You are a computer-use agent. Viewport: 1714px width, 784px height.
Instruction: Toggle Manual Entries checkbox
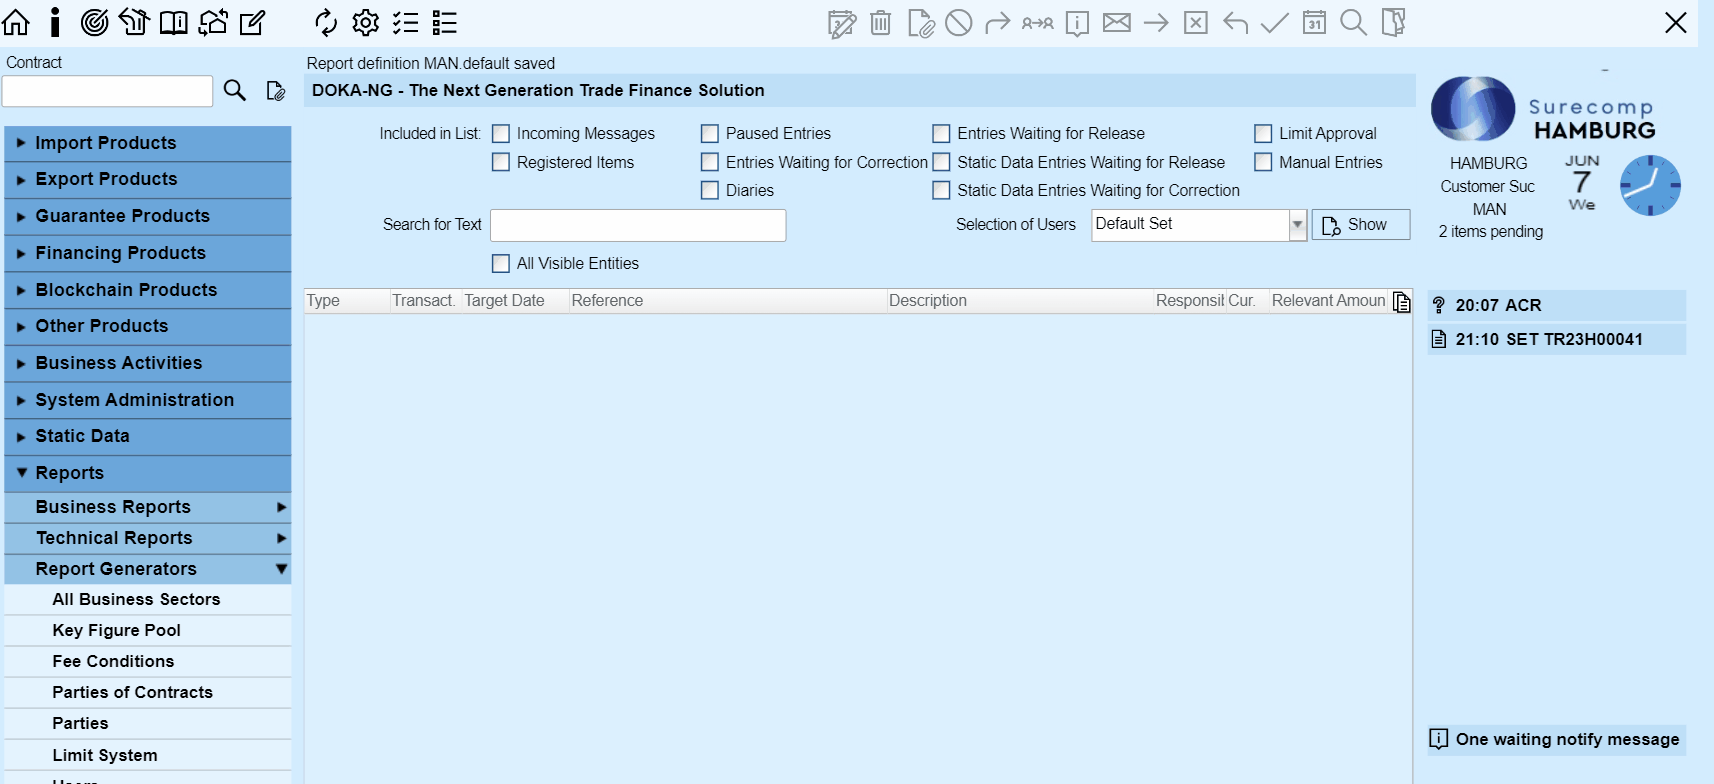coord(1263,162)
